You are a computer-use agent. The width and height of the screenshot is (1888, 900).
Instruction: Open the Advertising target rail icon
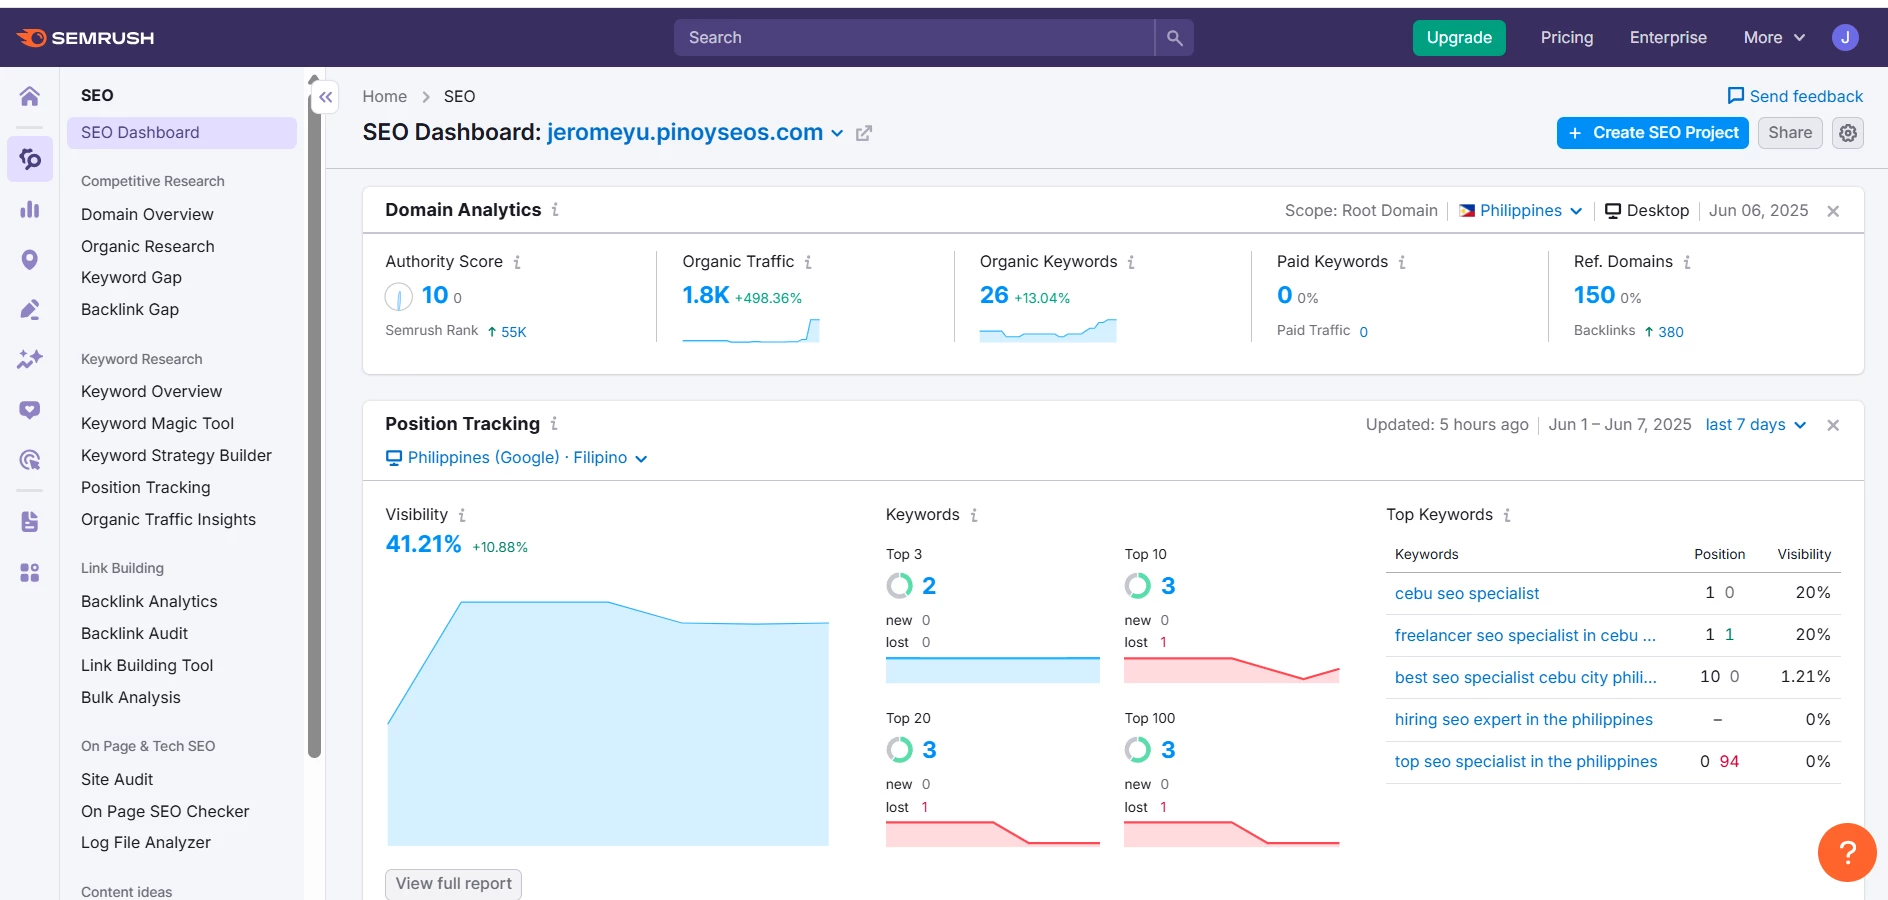(30, 460)
